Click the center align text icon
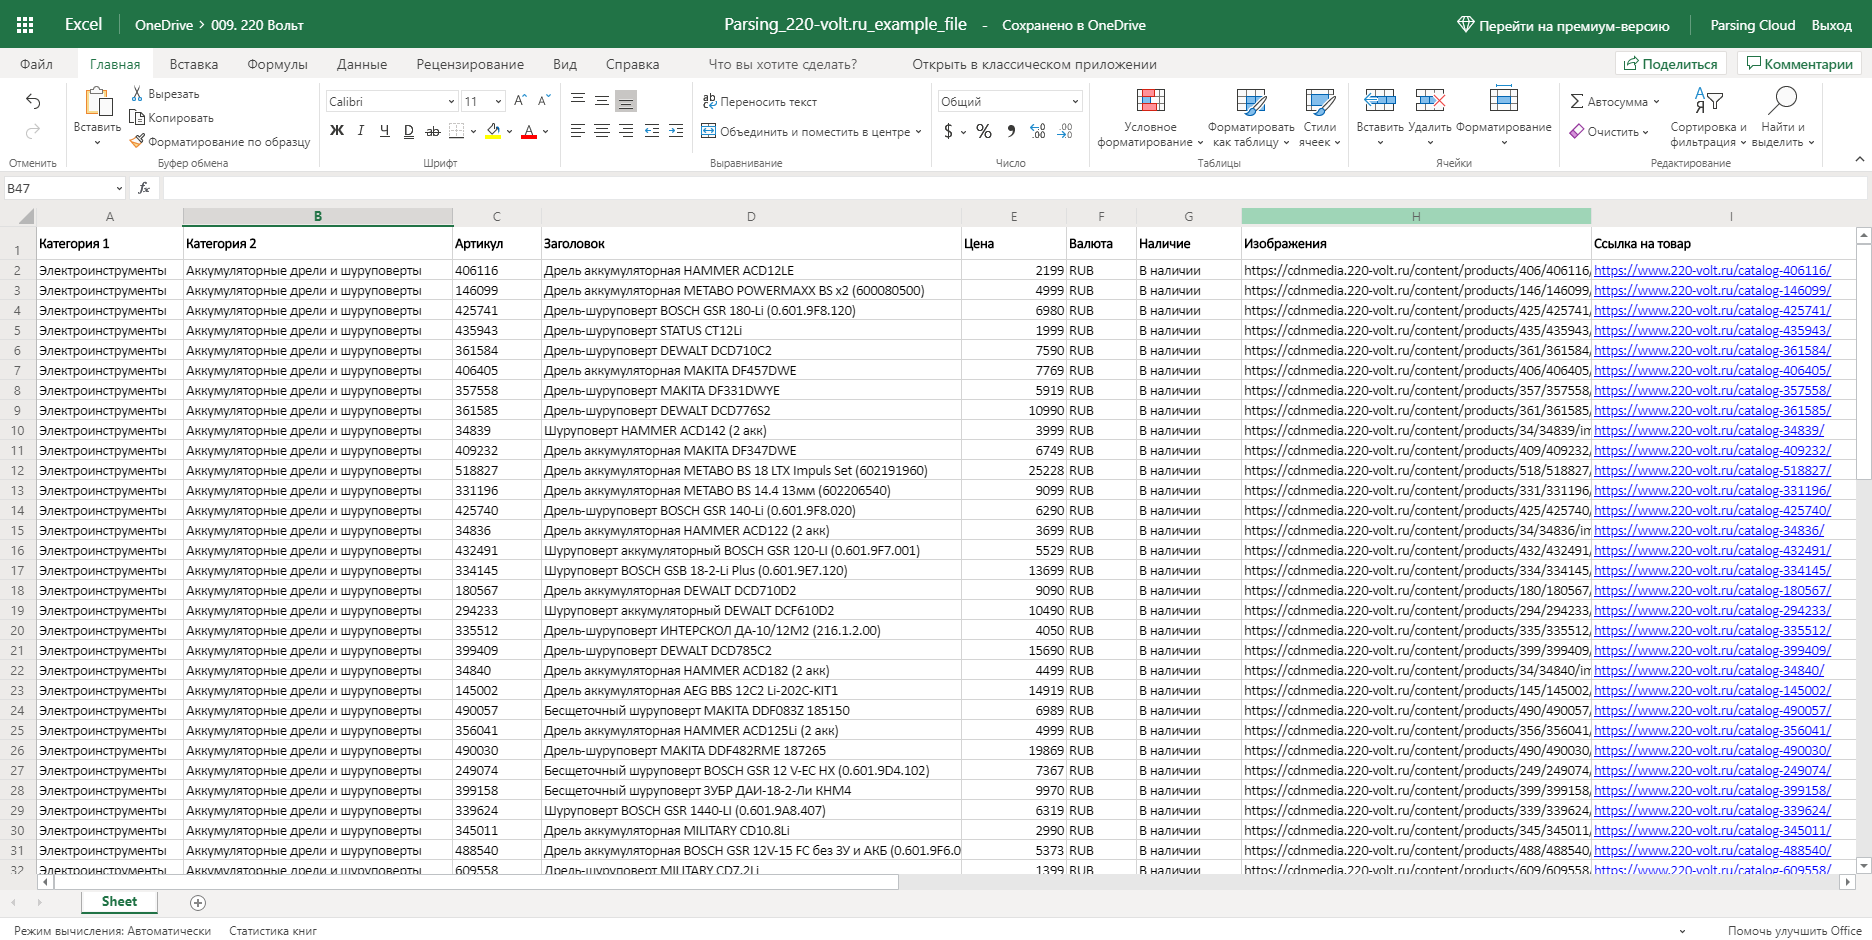Screen dimensions: 1872x940 click(x=602, y=131)
